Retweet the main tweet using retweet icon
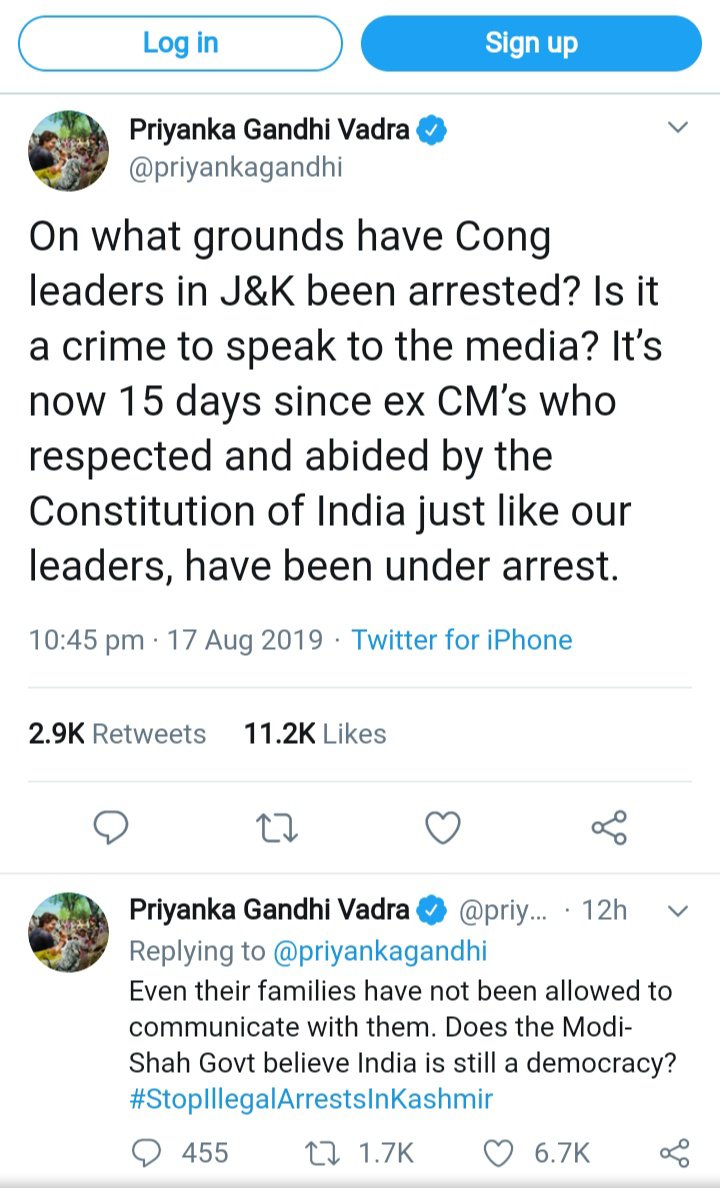Image resolution: width=720 pixels, height=1188 pixels. tap(277, 828)
